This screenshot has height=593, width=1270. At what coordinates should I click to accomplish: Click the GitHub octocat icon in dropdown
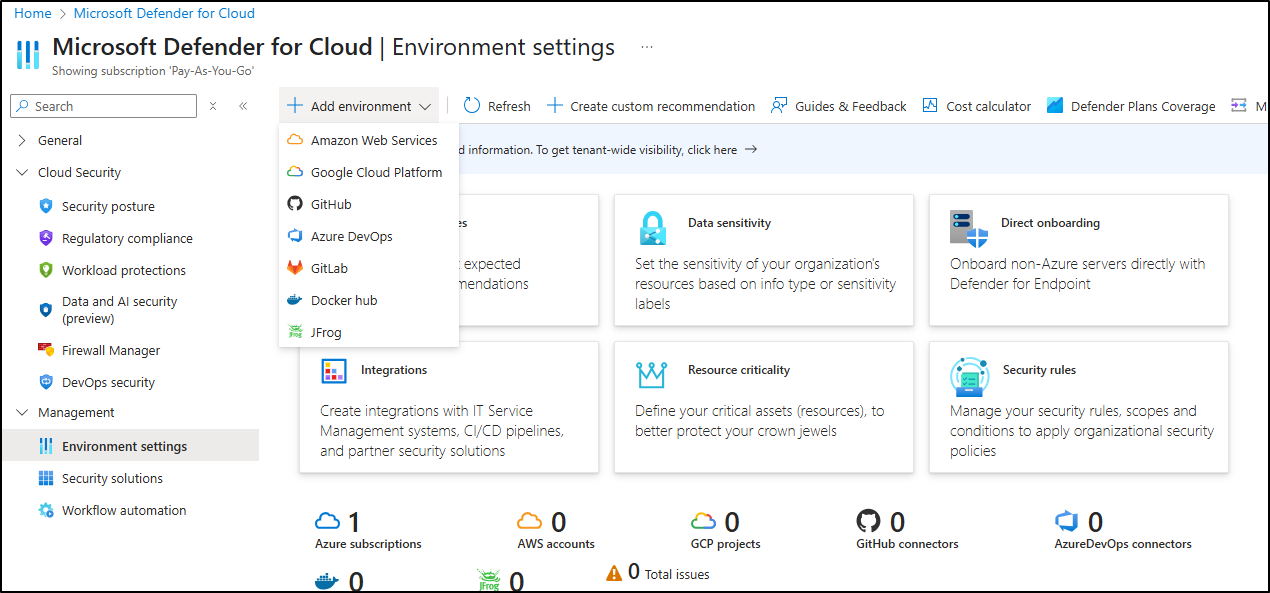tap(295, 204)
